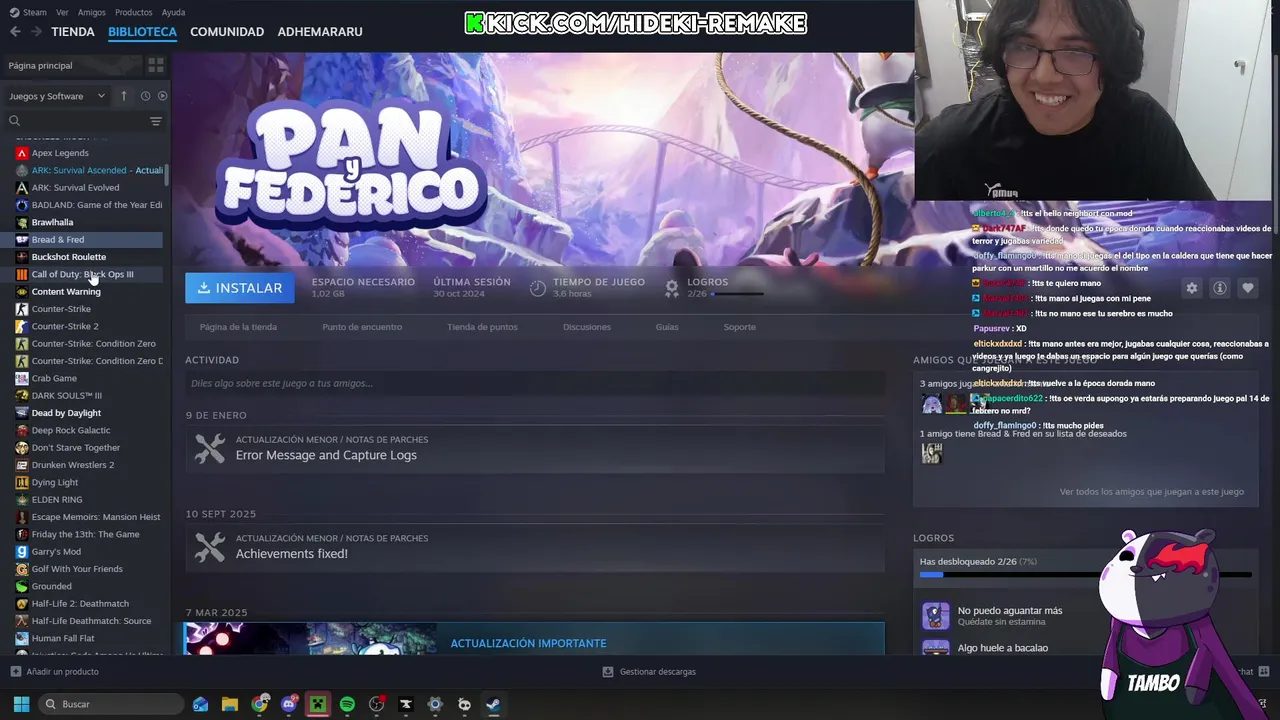Open the Ayuda menu
This screenshot has height=720, width=1280.
[x=173, y=12]
